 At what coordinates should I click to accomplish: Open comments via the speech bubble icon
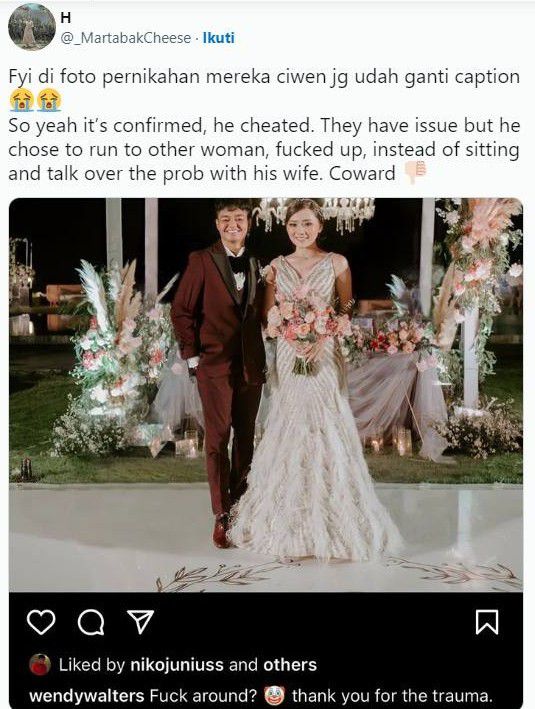click(91, 623)
